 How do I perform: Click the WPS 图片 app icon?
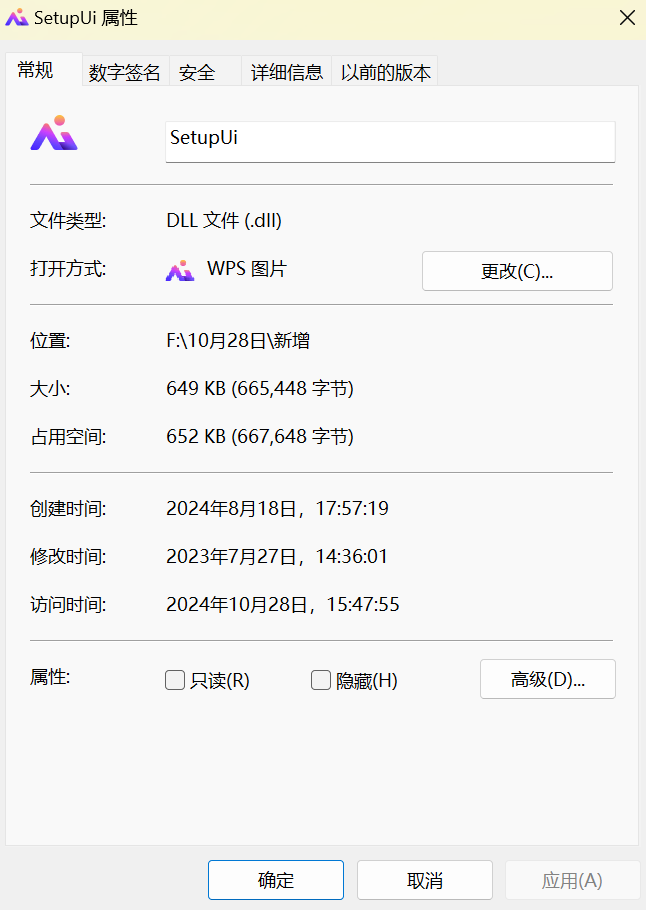click(180, 270)
